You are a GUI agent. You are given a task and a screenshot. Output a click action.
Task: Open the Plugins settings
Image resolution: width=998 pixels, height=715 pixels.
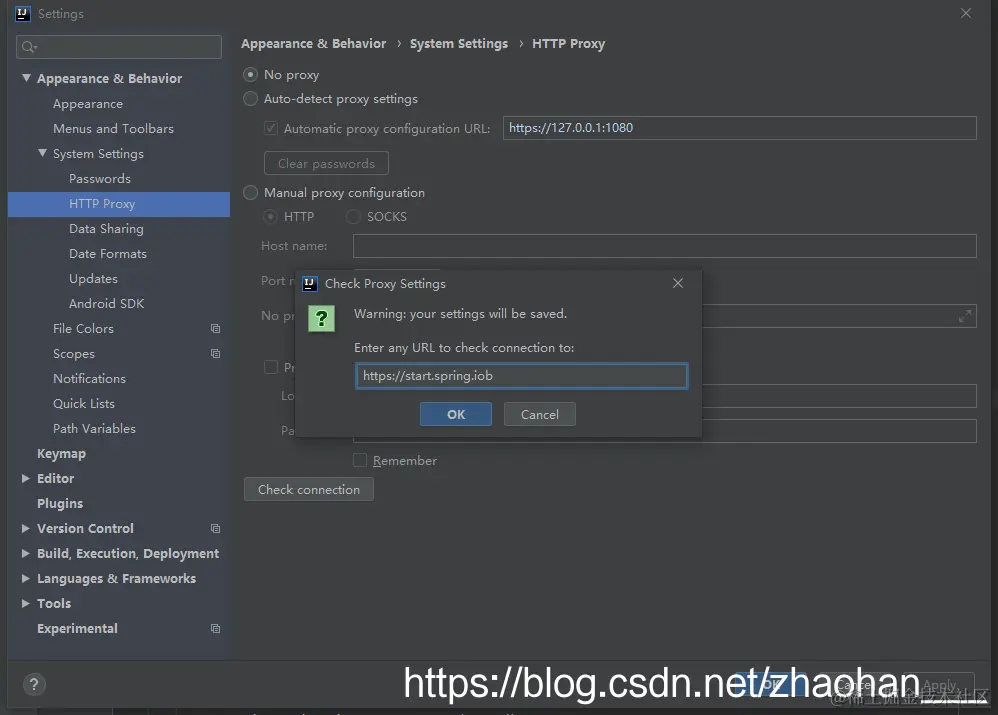tap(60, 504)
